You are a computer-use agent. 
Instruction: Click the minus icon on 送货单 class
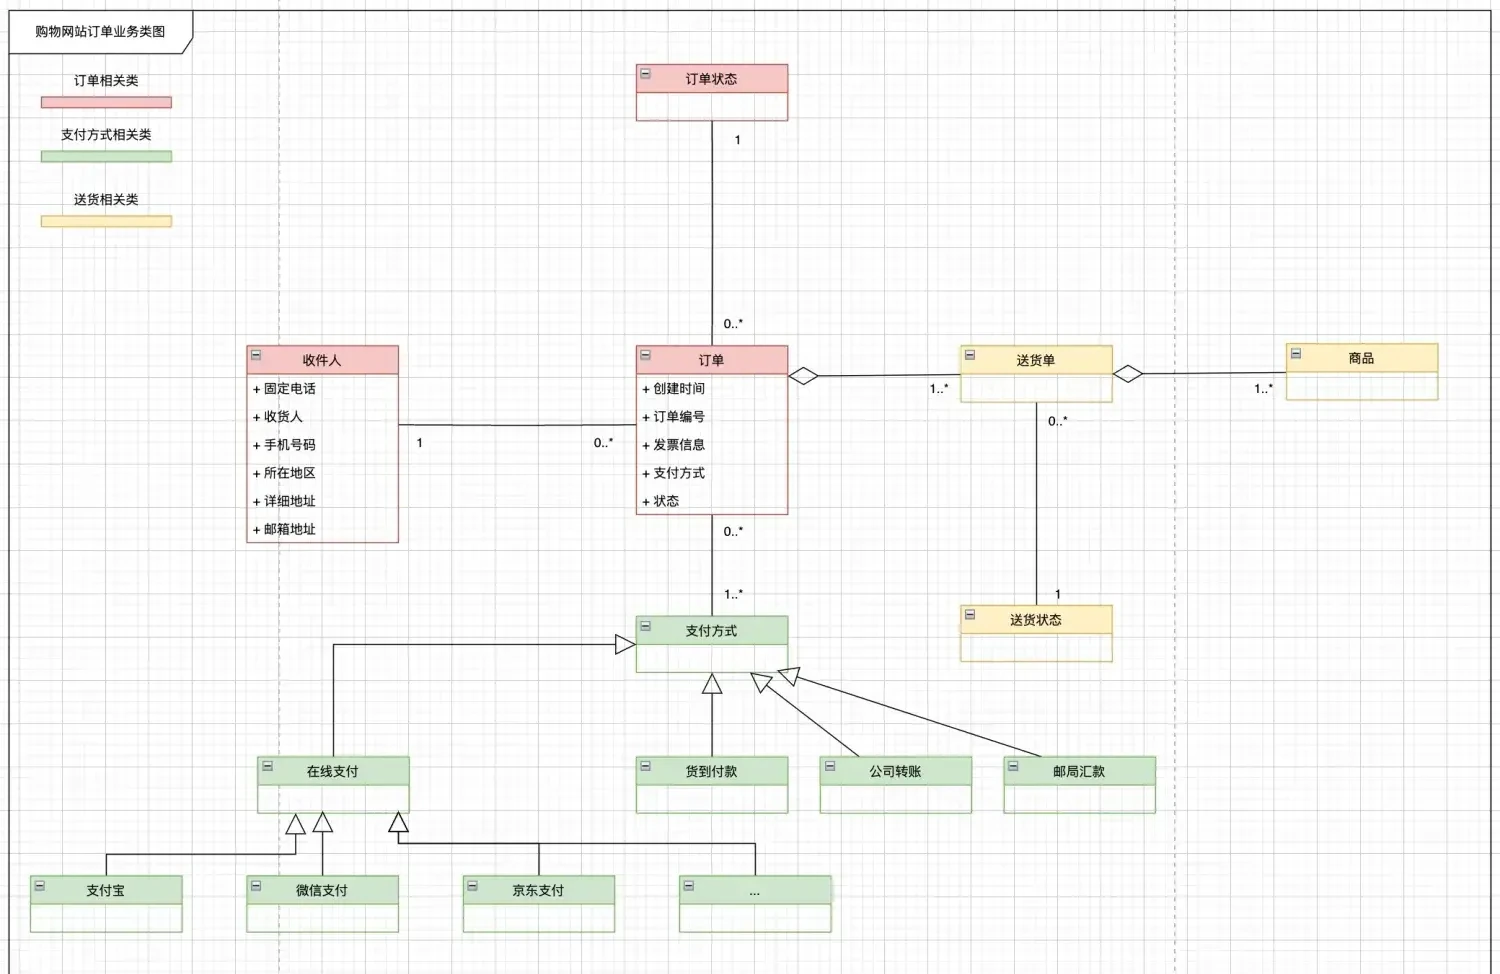click(969, 355)
